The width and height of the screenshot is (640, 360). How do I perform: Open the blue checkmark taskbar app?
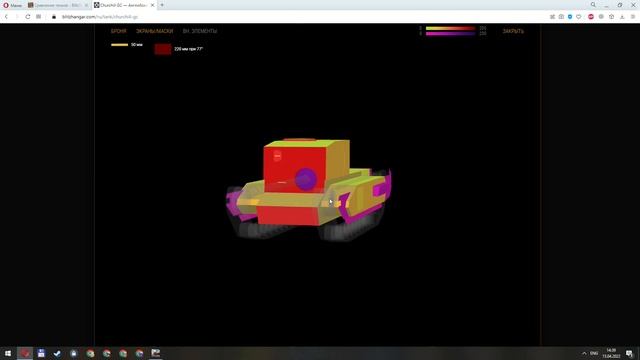(57, 353)
